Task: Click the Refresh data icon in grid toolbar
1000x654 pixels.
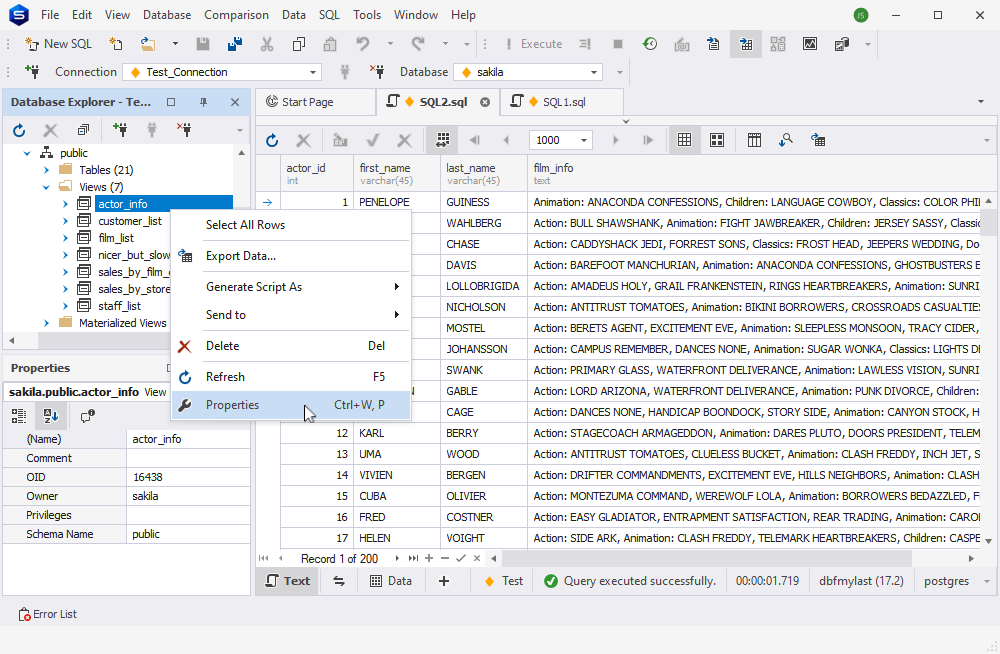Action: (x=272, y=140)
